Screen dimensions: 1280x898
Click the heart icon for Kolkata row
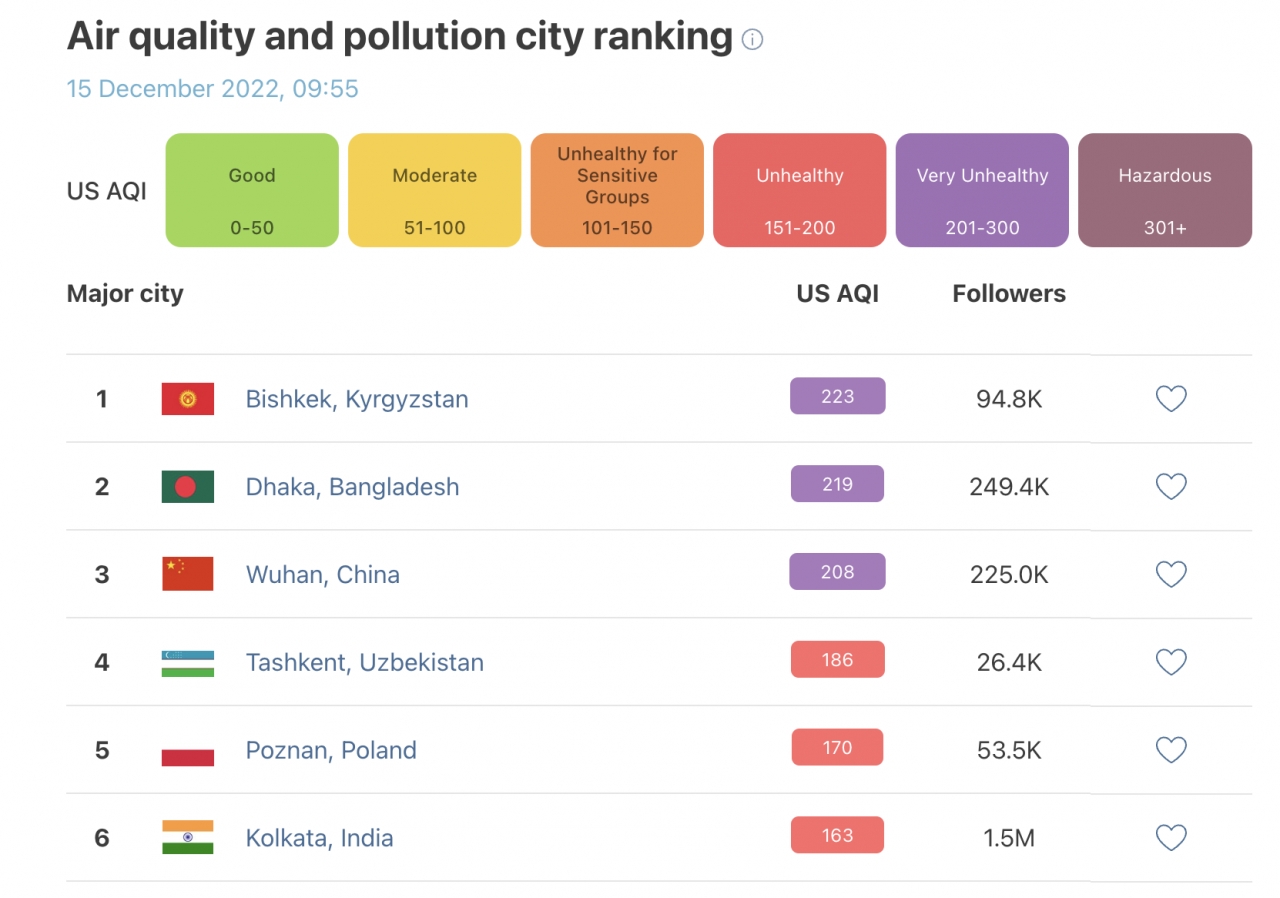pyautogui.click(x=1171, y=838)
